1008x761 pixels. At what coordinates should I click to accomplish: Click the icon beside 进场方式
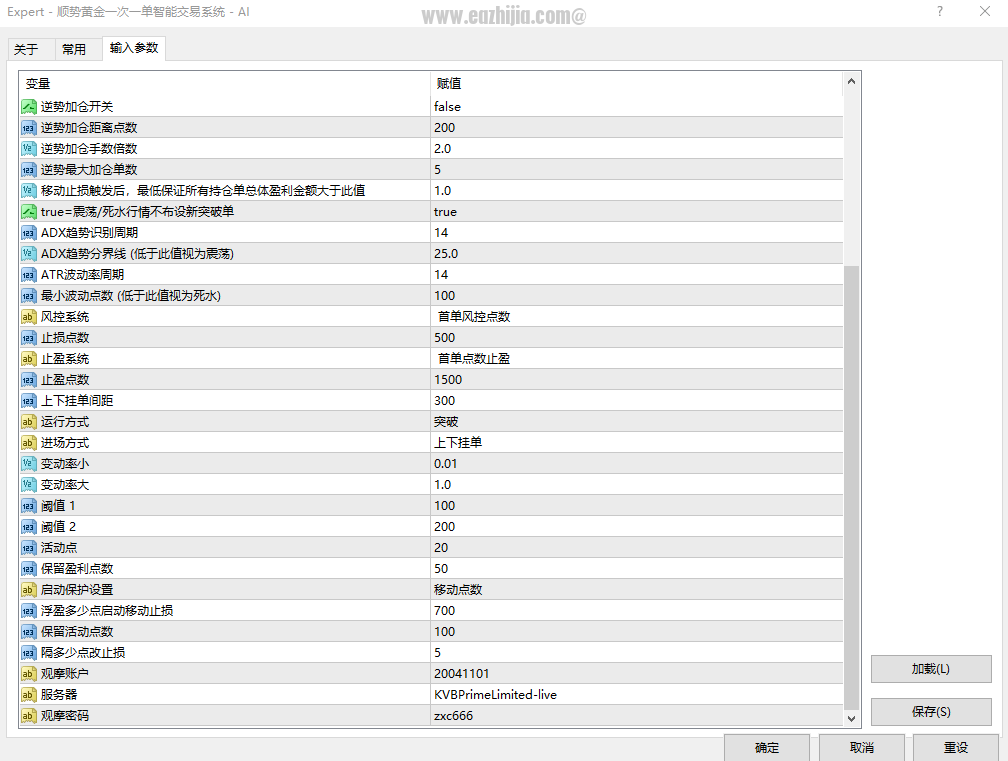click(x=28, y=443)
